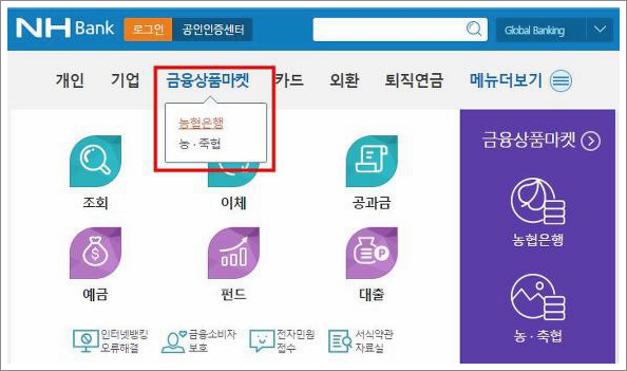
Task: Click the 공과금 bill icon
Action: click(371, 161)
